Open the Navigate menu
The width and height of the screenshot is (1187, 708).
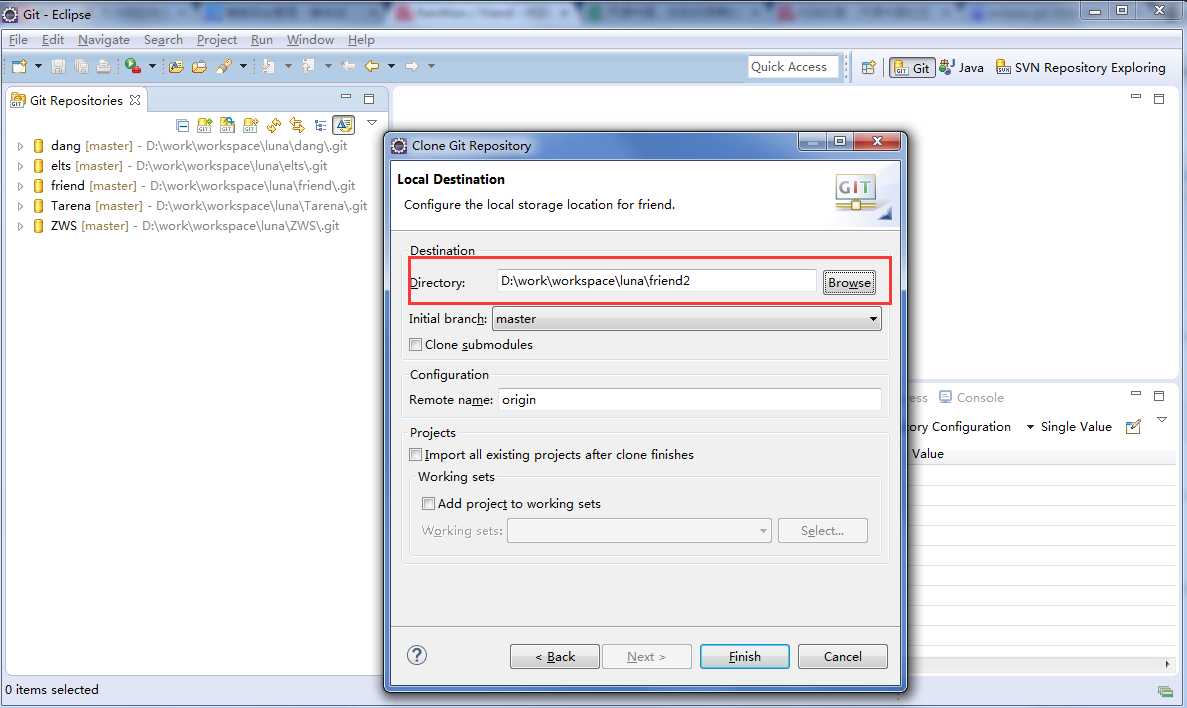tap(104, 40)
